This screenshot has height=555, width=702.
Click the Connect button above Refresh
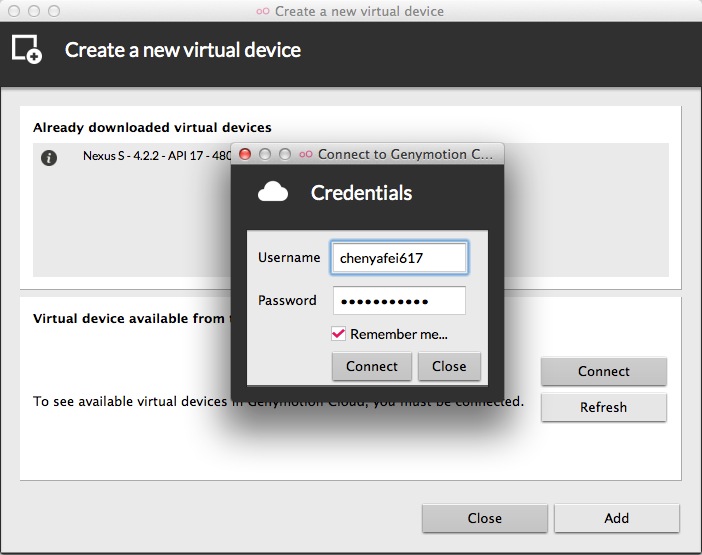pos(604,371)
